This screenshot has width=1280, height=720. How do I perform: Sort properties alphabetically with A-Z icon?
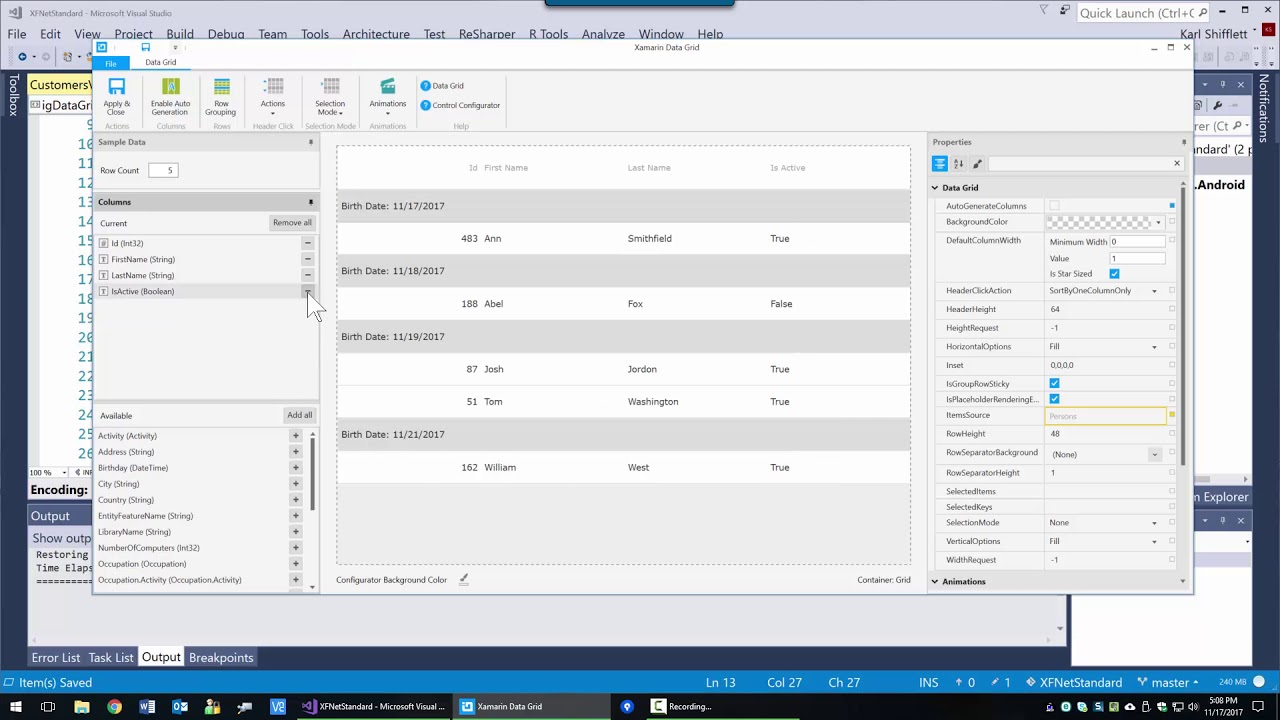pyautogui.click(x=958, y=164)
